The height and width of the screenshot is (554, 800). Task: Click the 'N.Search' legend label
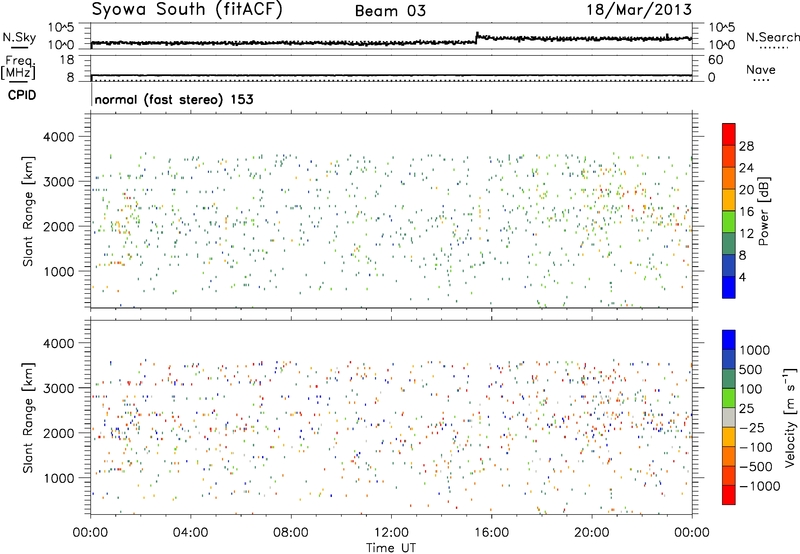pyautogui.click(x=772, y=37)
